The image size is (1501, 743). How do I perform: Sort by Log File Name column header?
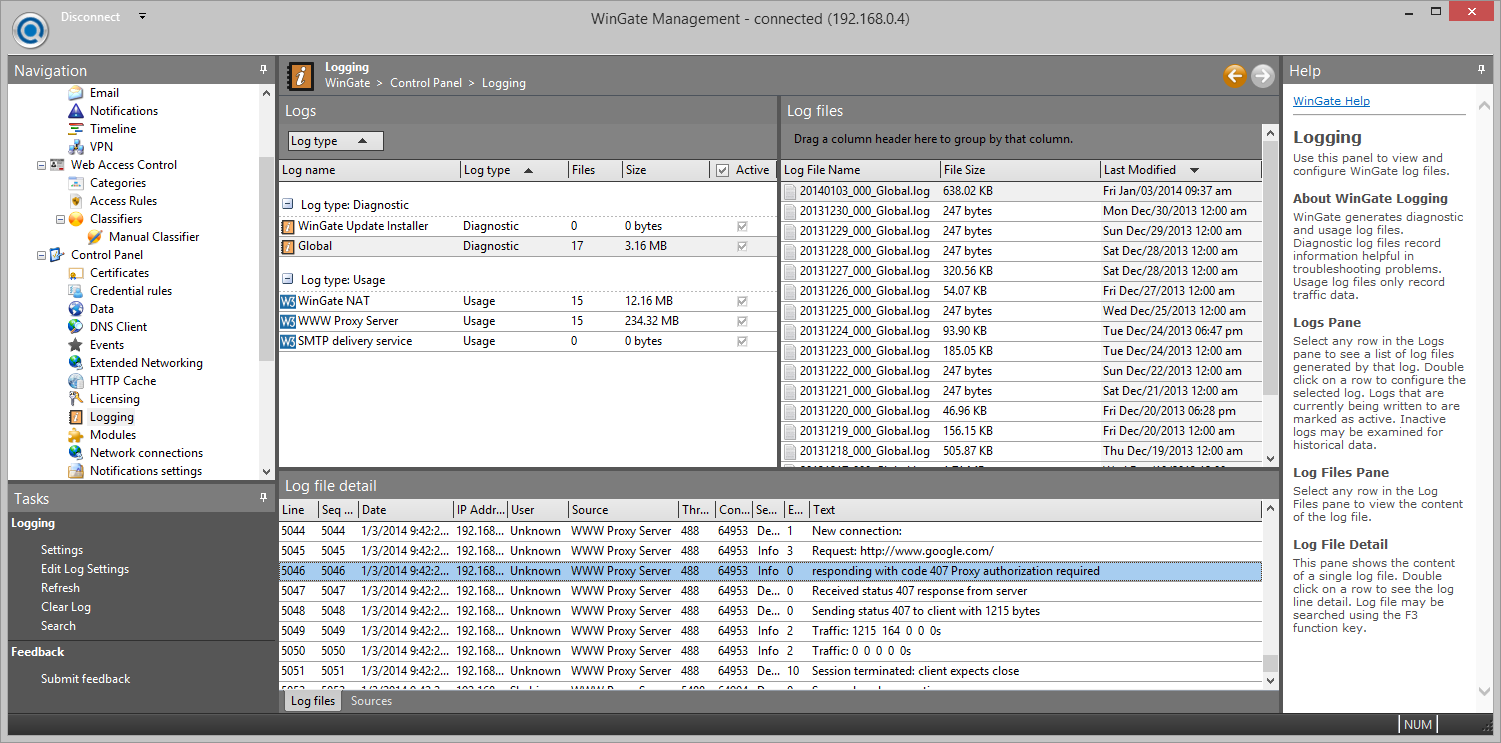click(x=860, y=170)
